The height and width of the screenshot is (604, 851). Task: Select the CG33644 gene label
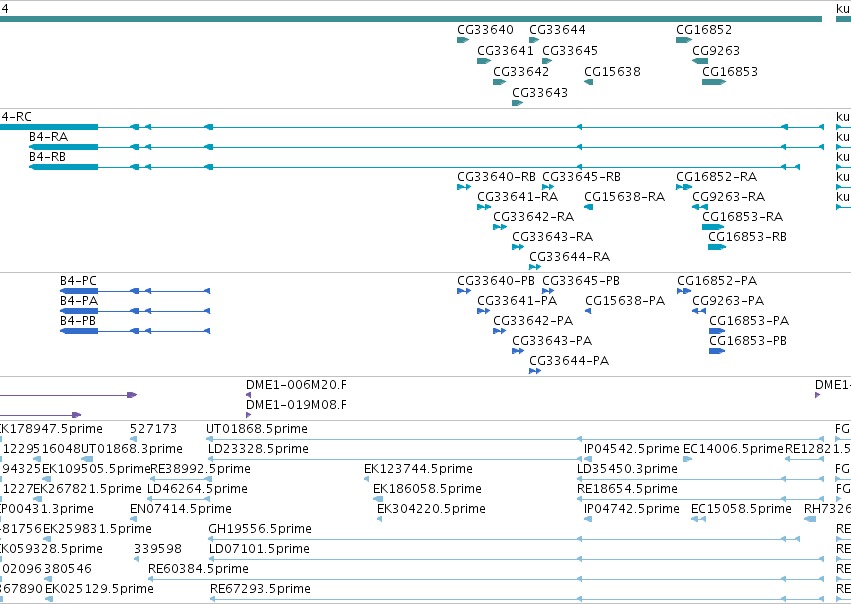(x=557, y=29)
